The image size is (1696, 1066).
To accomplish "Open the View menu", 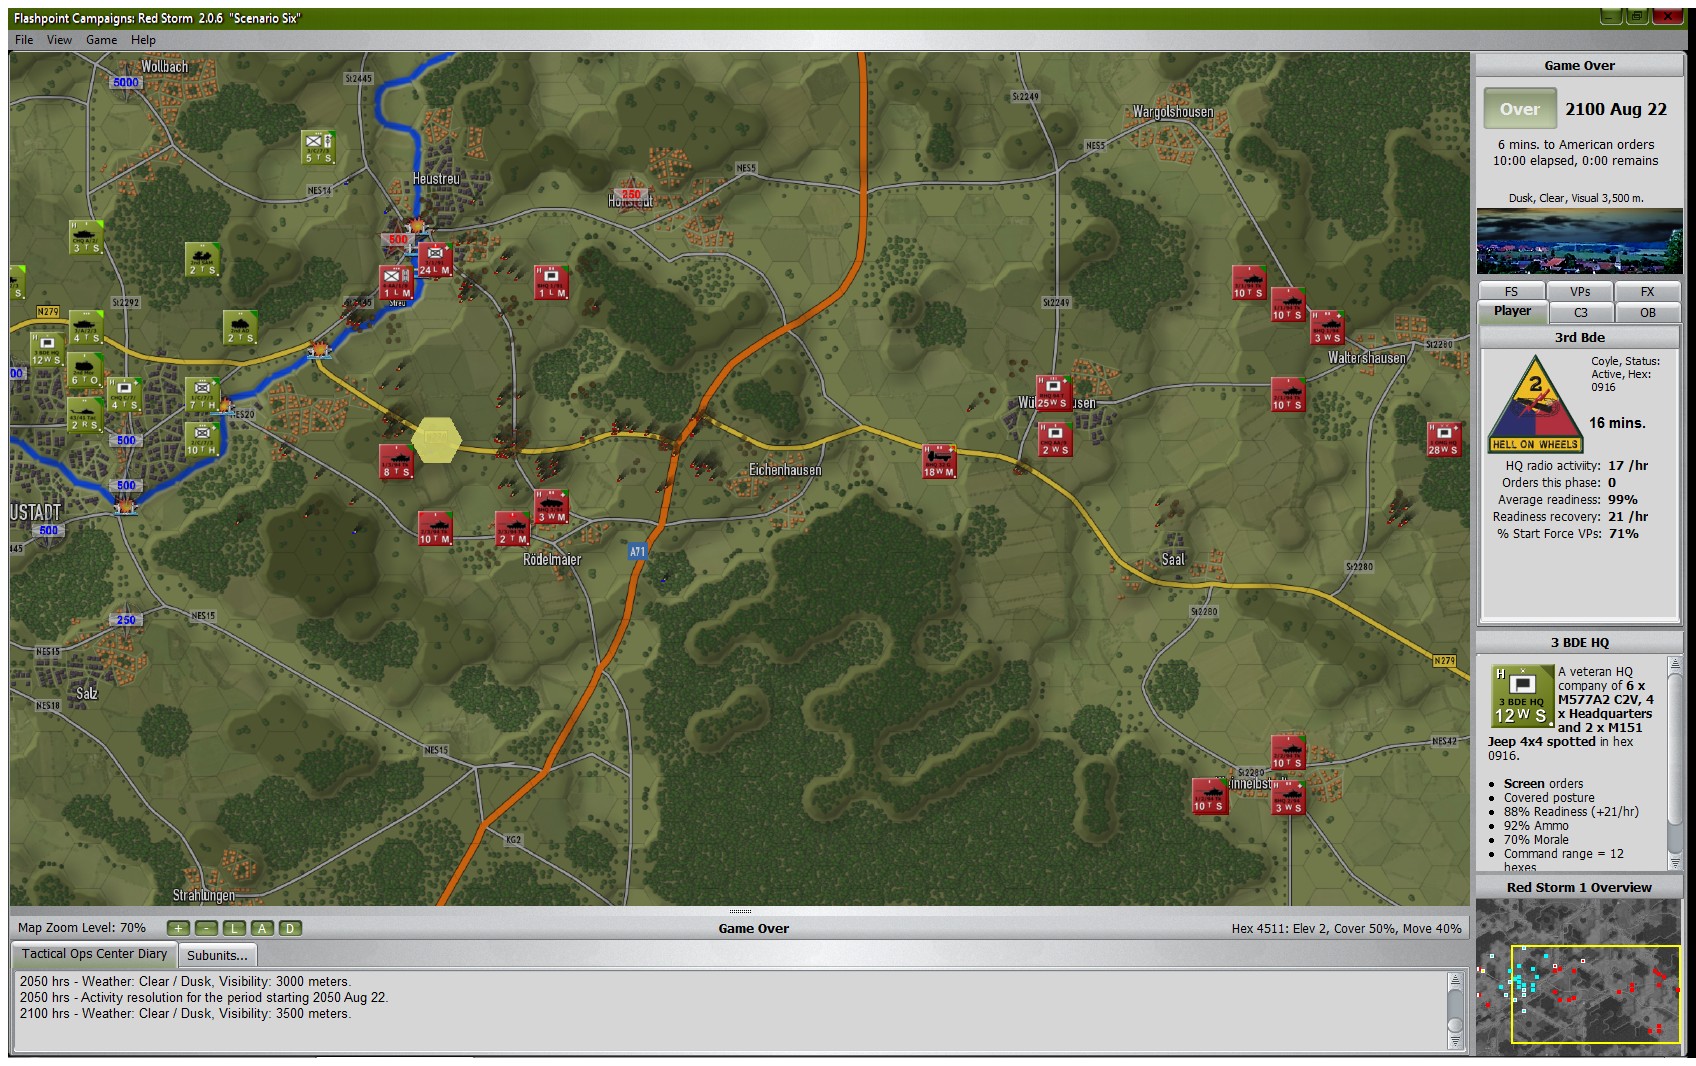I will (x=59, y=40).
